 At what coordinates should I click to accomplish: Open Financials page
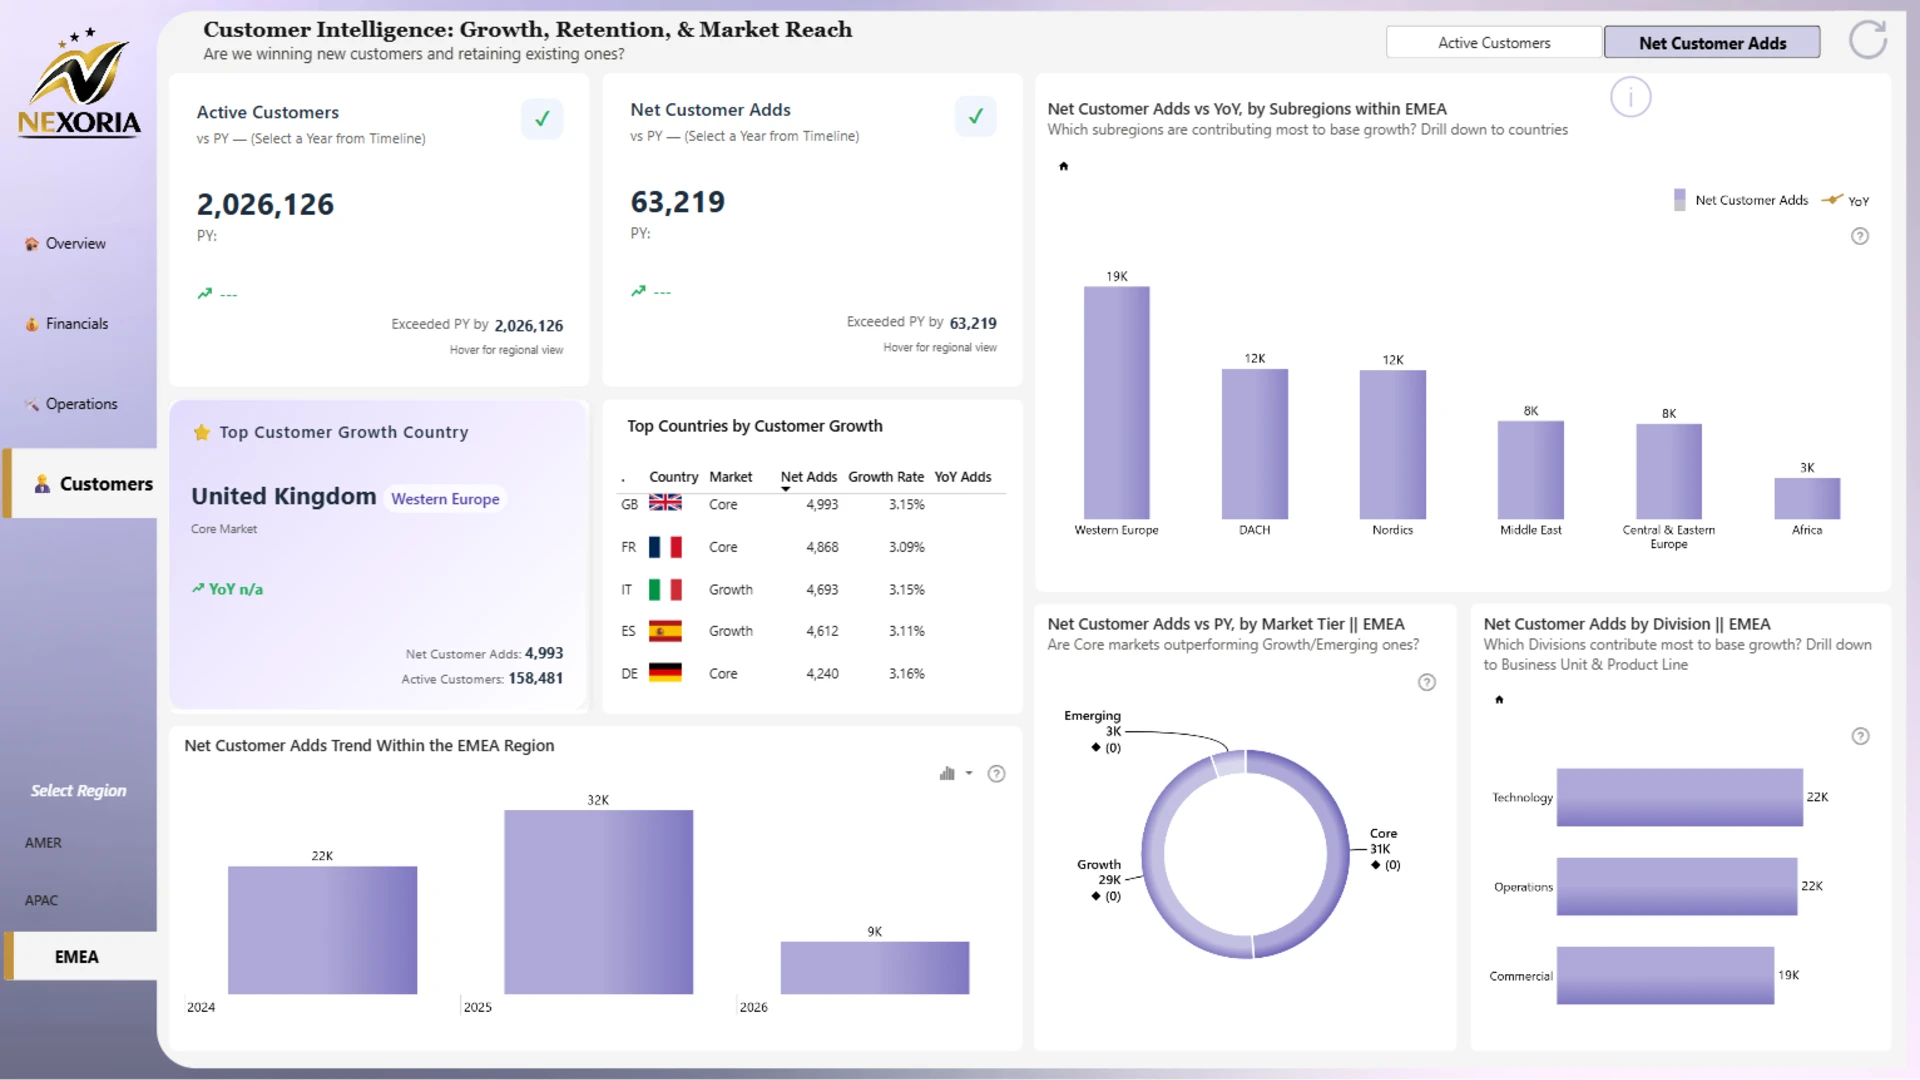point(76,324)
